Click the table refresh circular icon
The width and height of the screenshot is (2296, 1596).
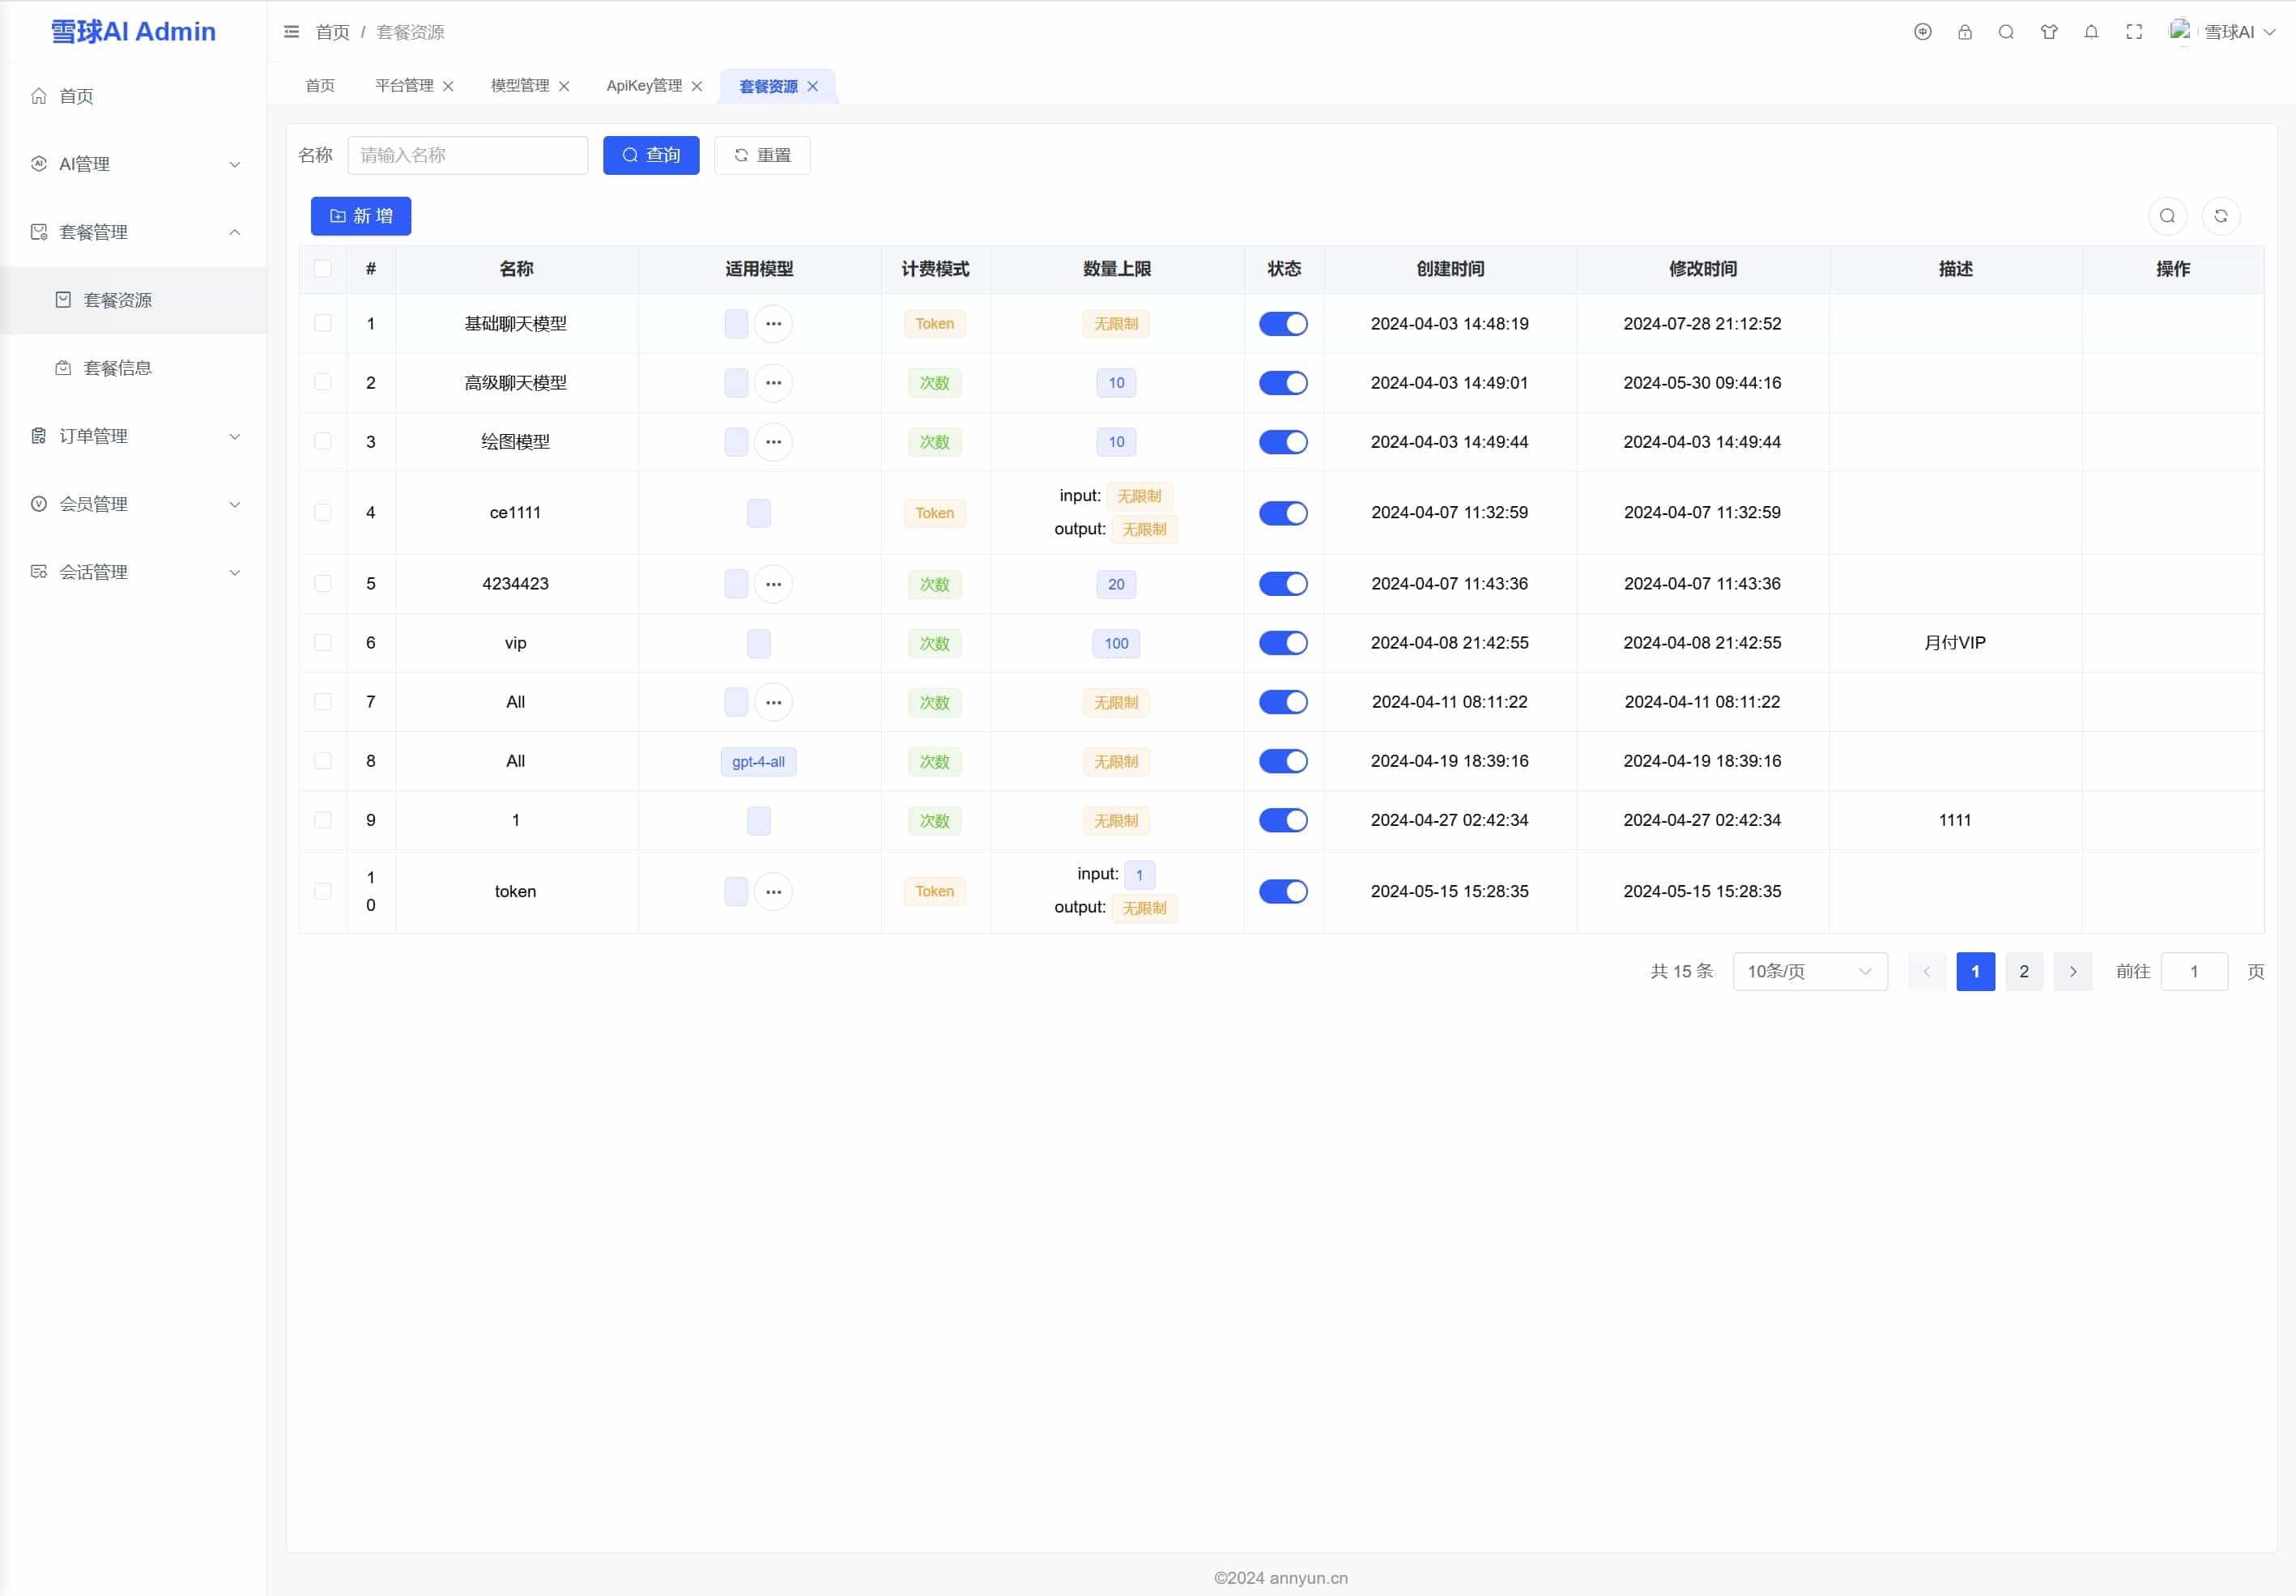coord(2220,216)
